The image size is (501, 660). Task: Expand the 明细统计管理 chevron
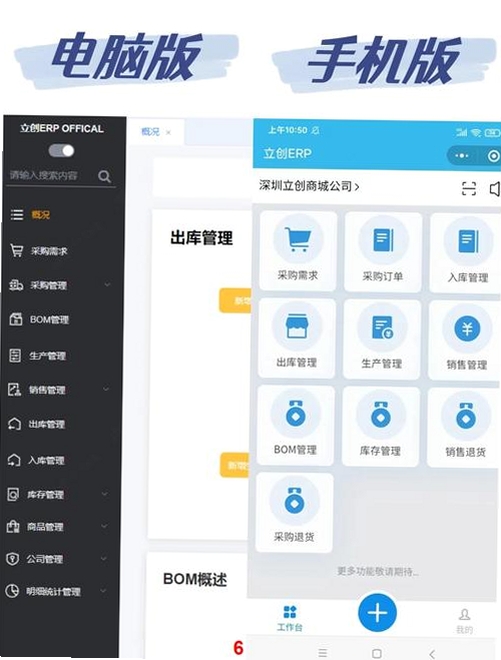click(x=103, y=591)
